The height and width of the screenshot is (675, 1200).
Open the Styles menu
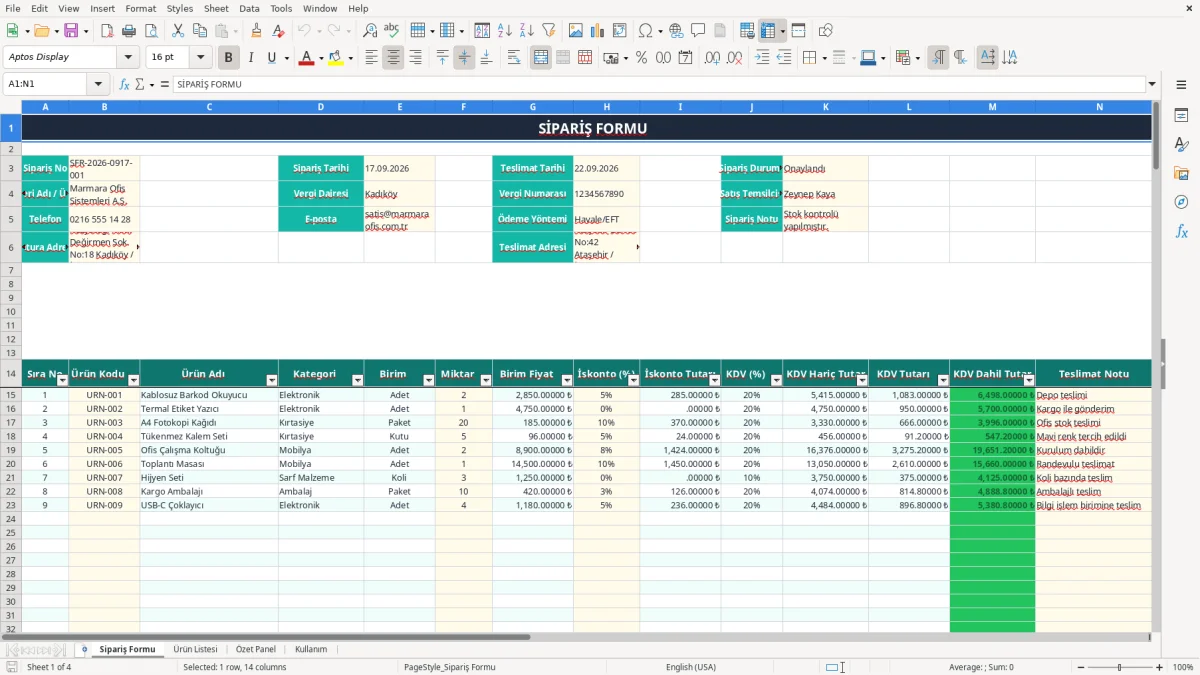[x=180, y=8]
